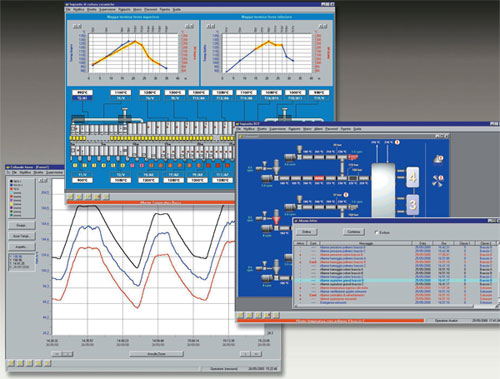Open the second menu in the extruder window
Viewport: 500px width, 379px height.
pyautogui.click(x=249, y=129)
